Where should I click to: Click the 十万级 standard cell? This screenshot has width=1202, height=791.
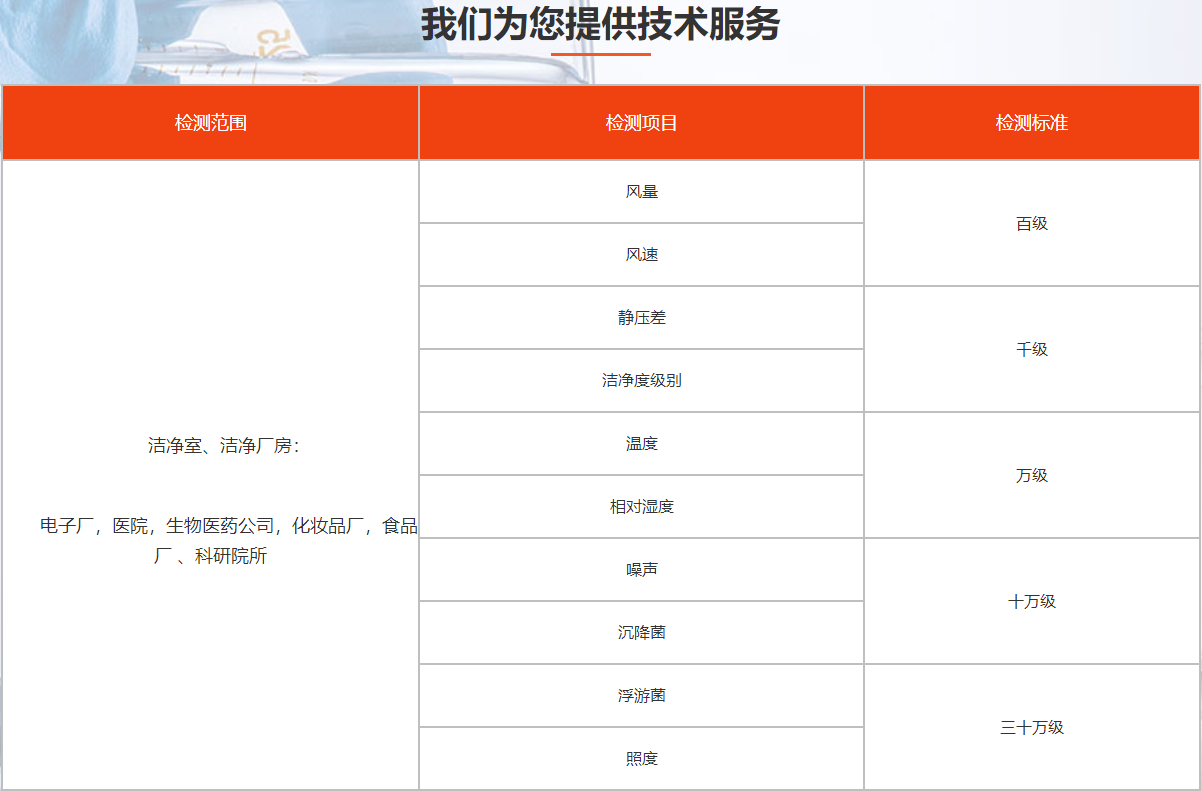point(1031,601)
